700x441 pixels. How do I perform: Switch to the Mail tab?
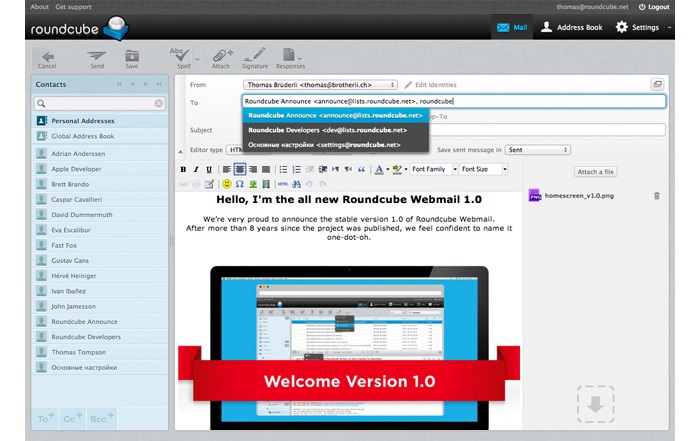click(x=512, y=27)
